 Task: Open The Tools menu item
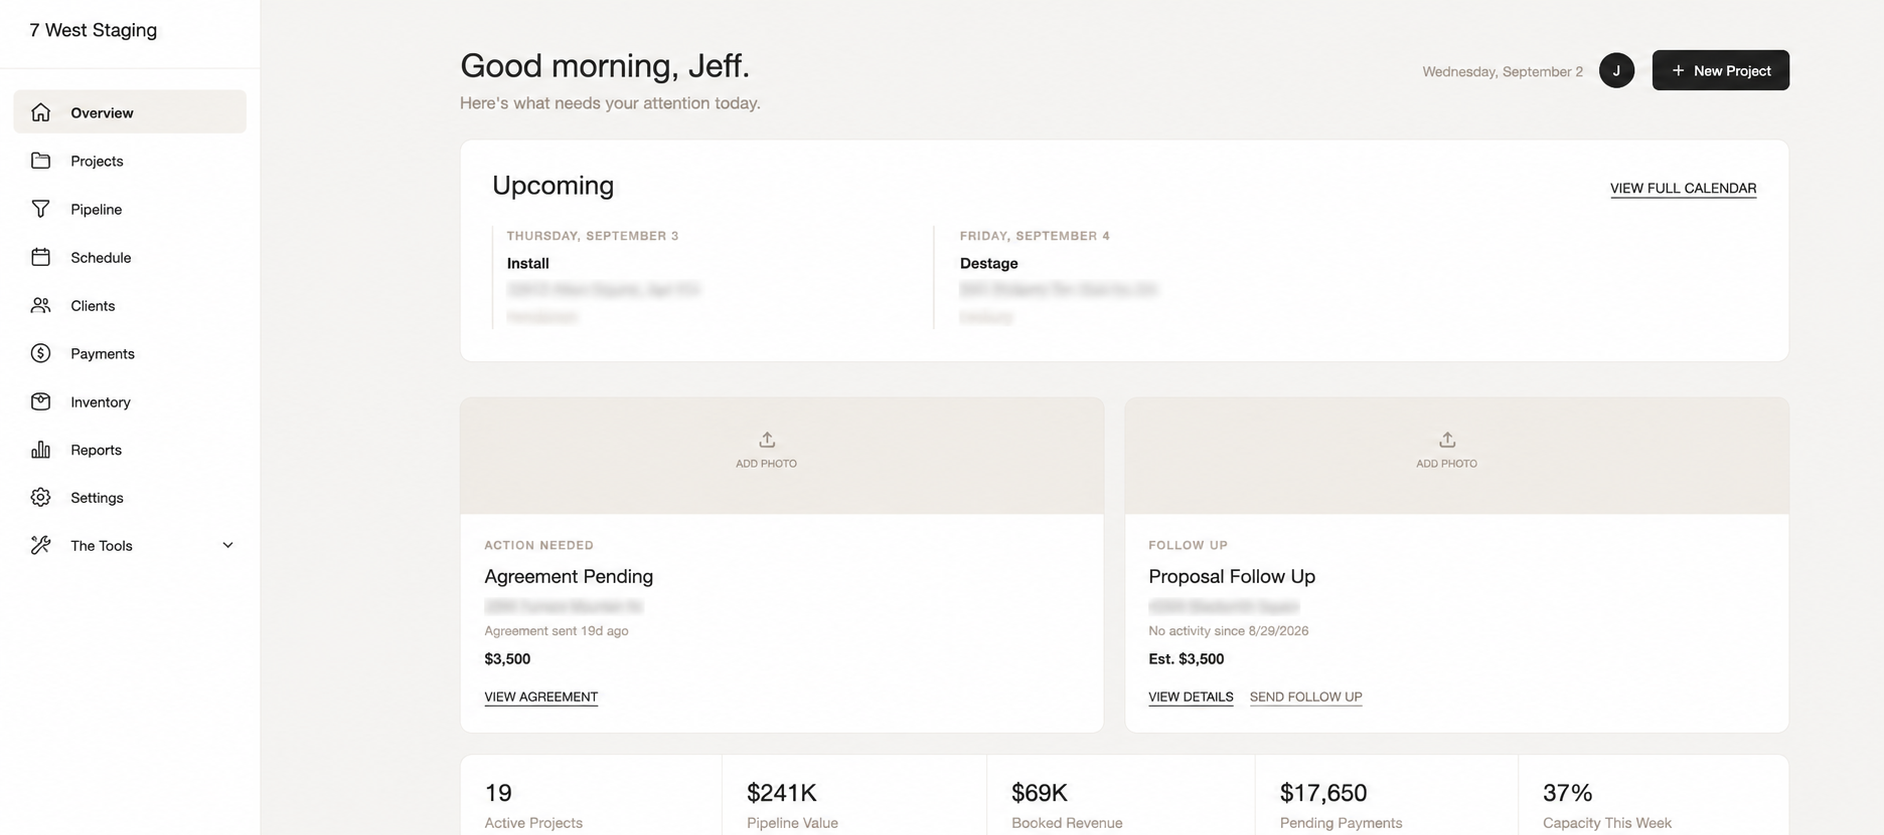130,545
